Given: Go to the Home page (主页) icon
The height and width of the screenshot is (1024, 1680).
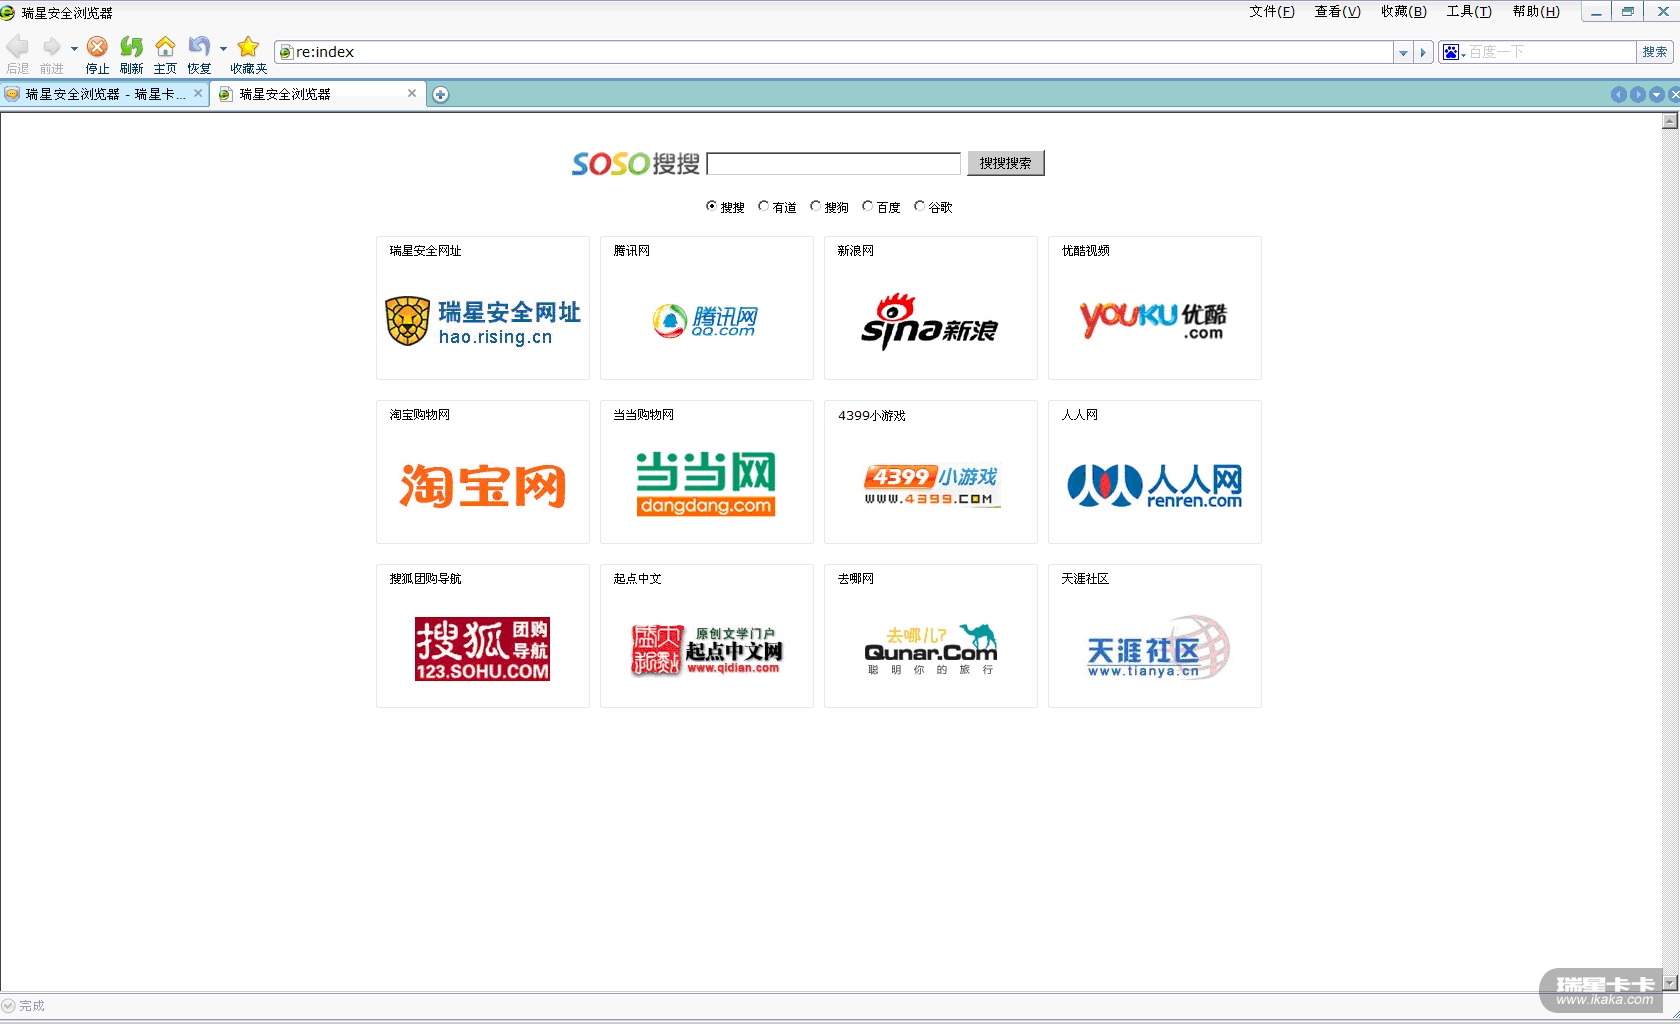Looking at the screenshot, I should pos(165,47).
